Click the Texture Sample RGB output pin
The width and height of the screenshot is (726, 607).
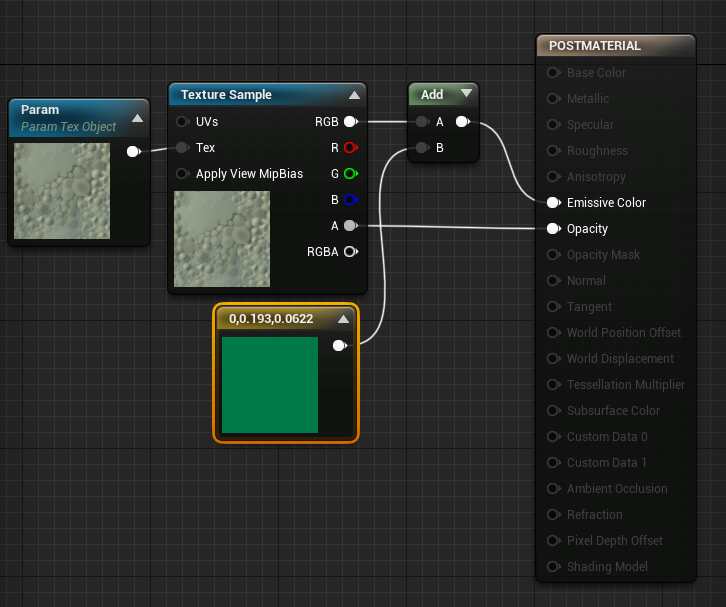click(x=350, y=122)
